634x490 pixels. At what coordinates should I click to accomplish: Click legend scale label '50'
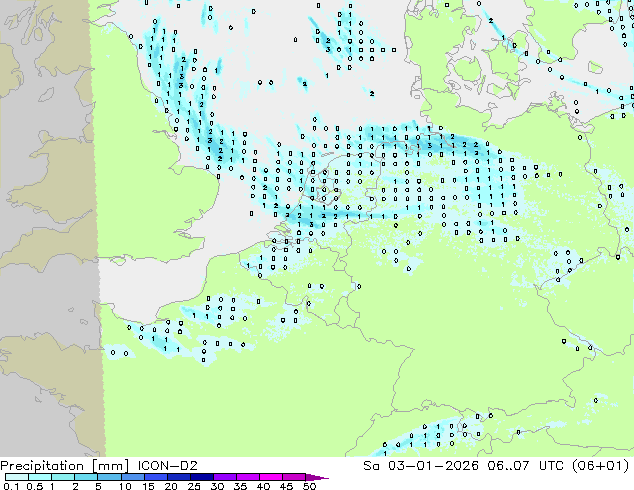[310, 486]
